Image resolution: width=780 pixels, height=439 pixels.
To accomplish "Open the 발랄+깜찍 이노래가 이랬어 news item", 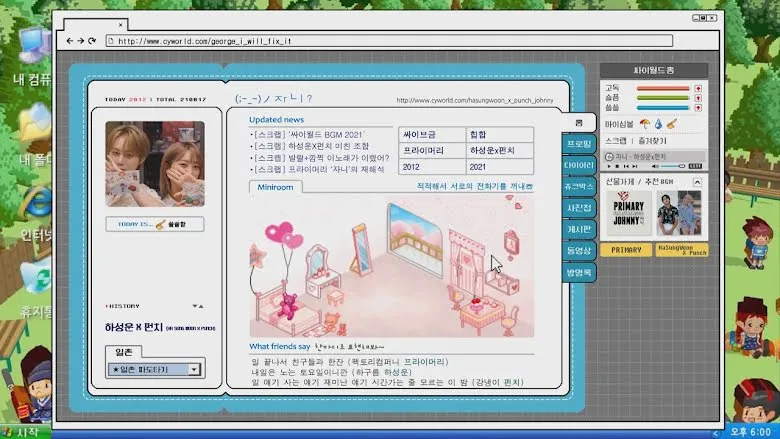I will [x=321, y=158].
